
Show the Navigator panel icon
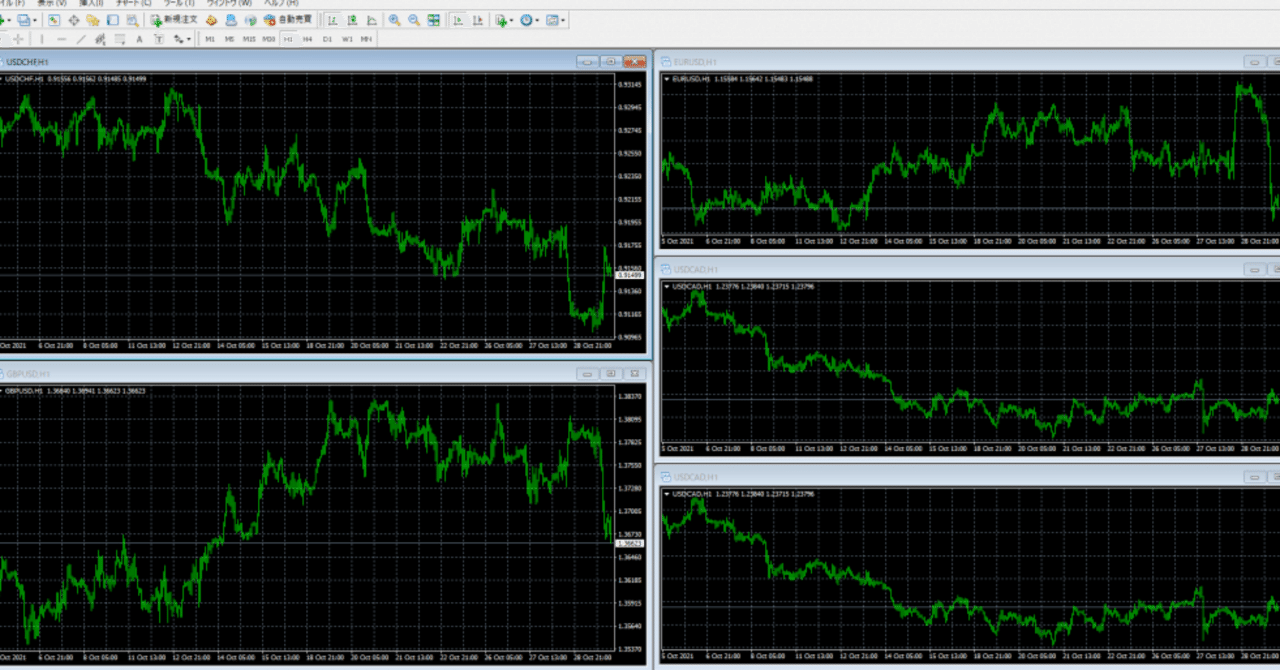(x=93, y=20)
